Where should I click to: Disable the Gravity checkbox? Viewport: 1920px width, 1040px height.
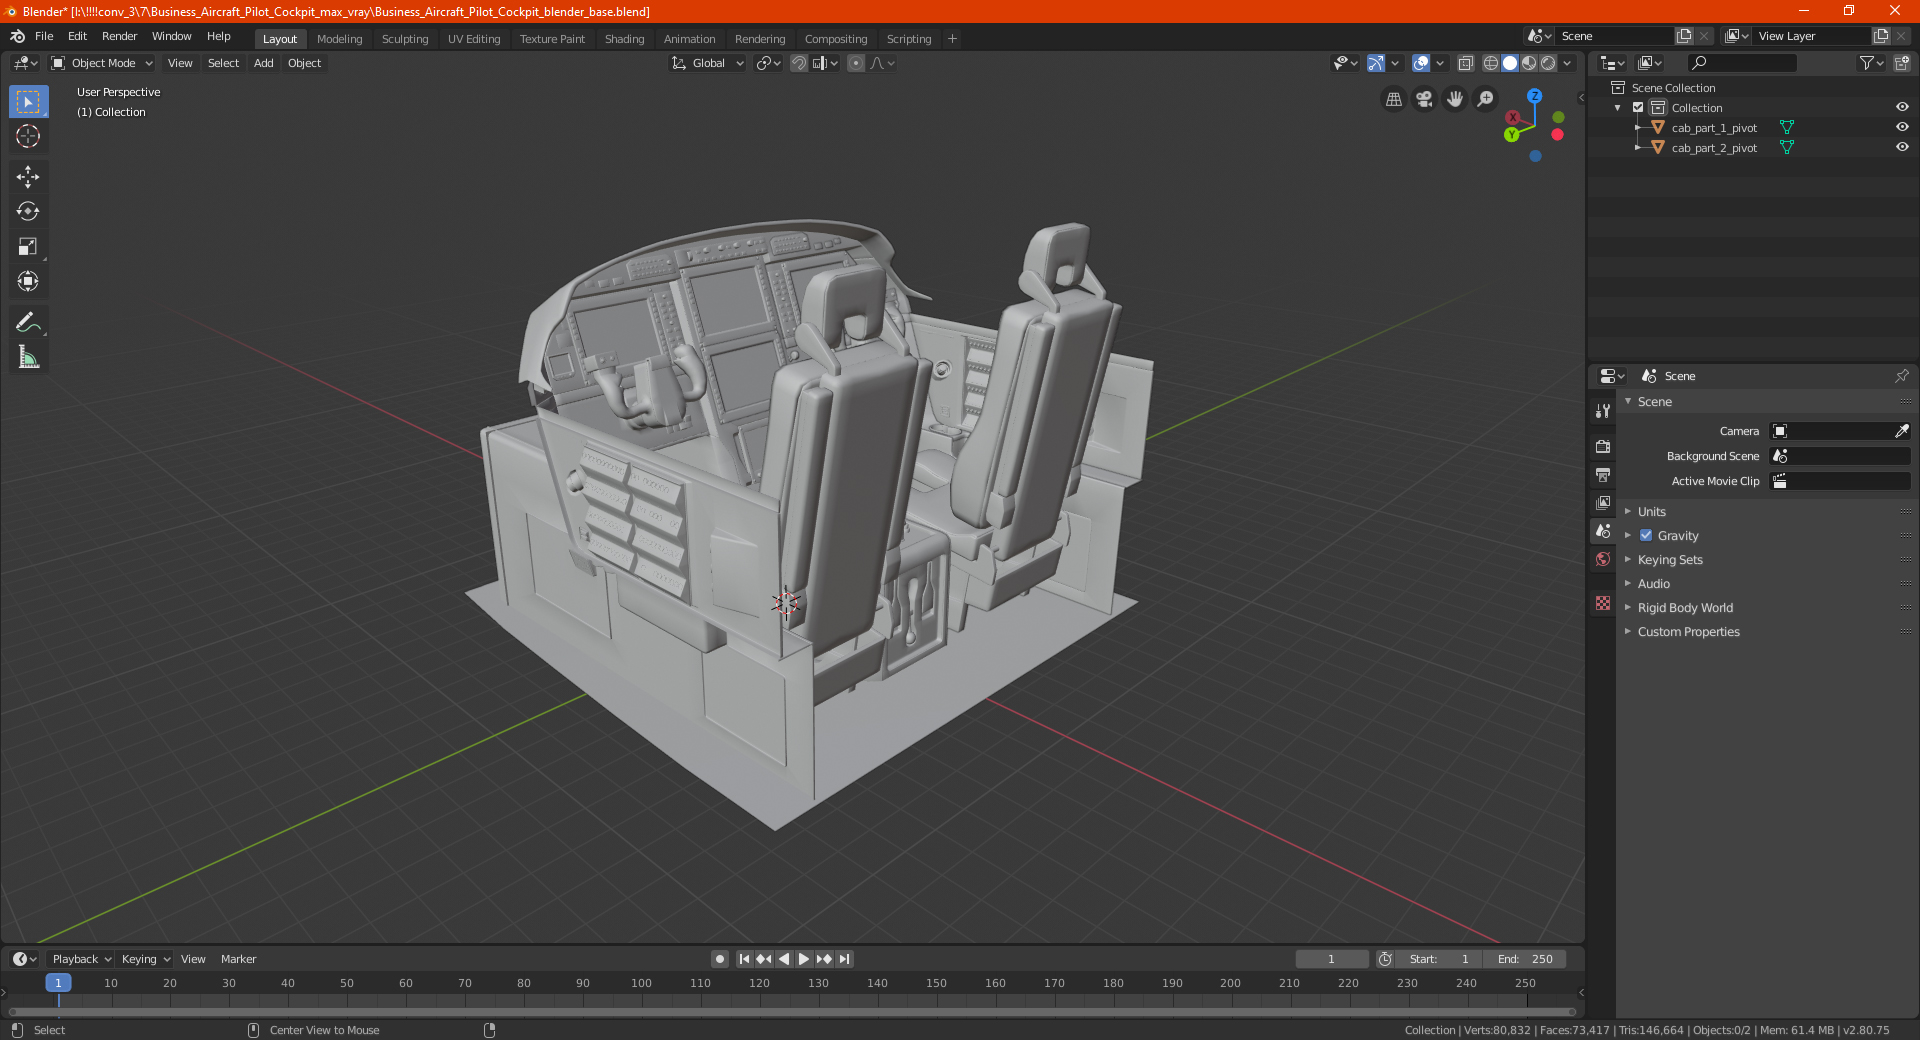[x=1646, y=535]
